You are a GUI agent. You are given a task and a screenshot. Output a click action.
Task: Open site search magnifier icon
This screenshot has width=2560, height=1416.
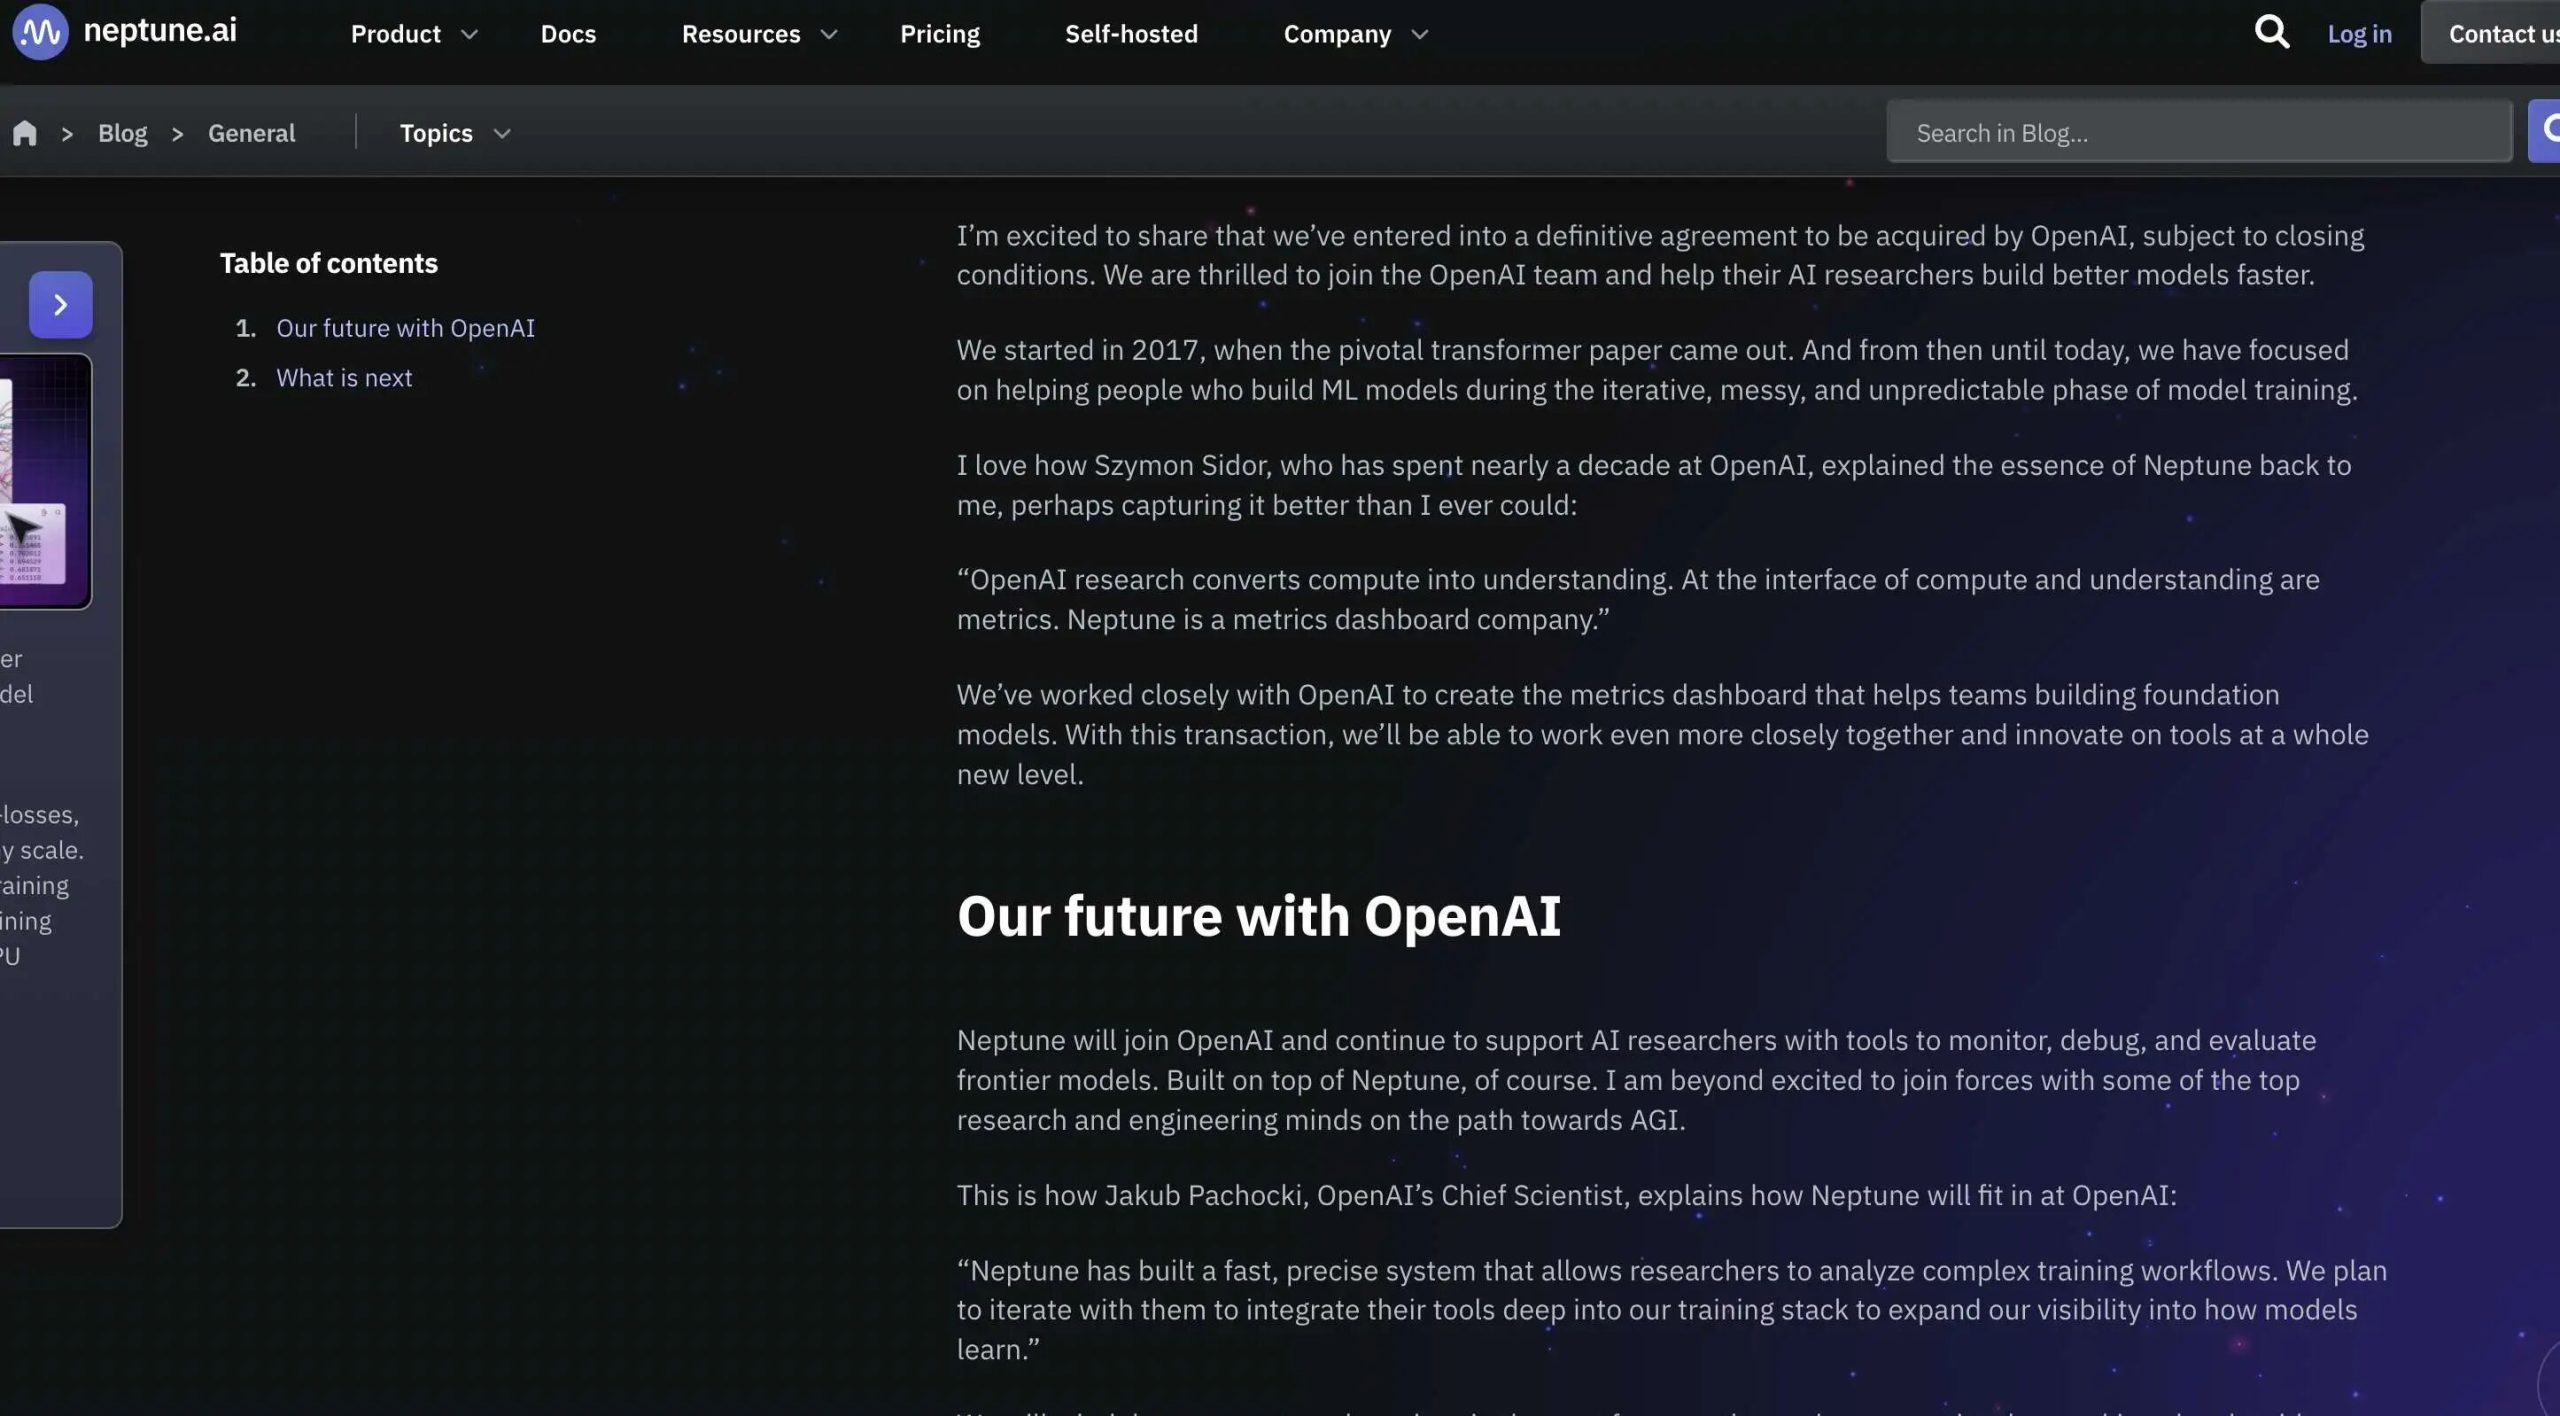pos(2271,33)
